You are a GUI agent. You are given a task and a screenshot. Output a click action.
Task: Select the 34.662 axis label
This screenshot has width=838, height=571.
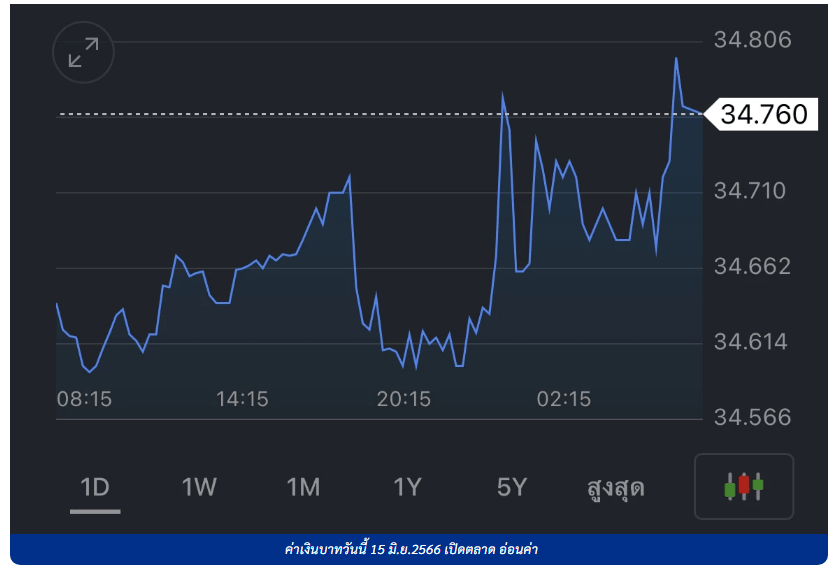(752, 266)
